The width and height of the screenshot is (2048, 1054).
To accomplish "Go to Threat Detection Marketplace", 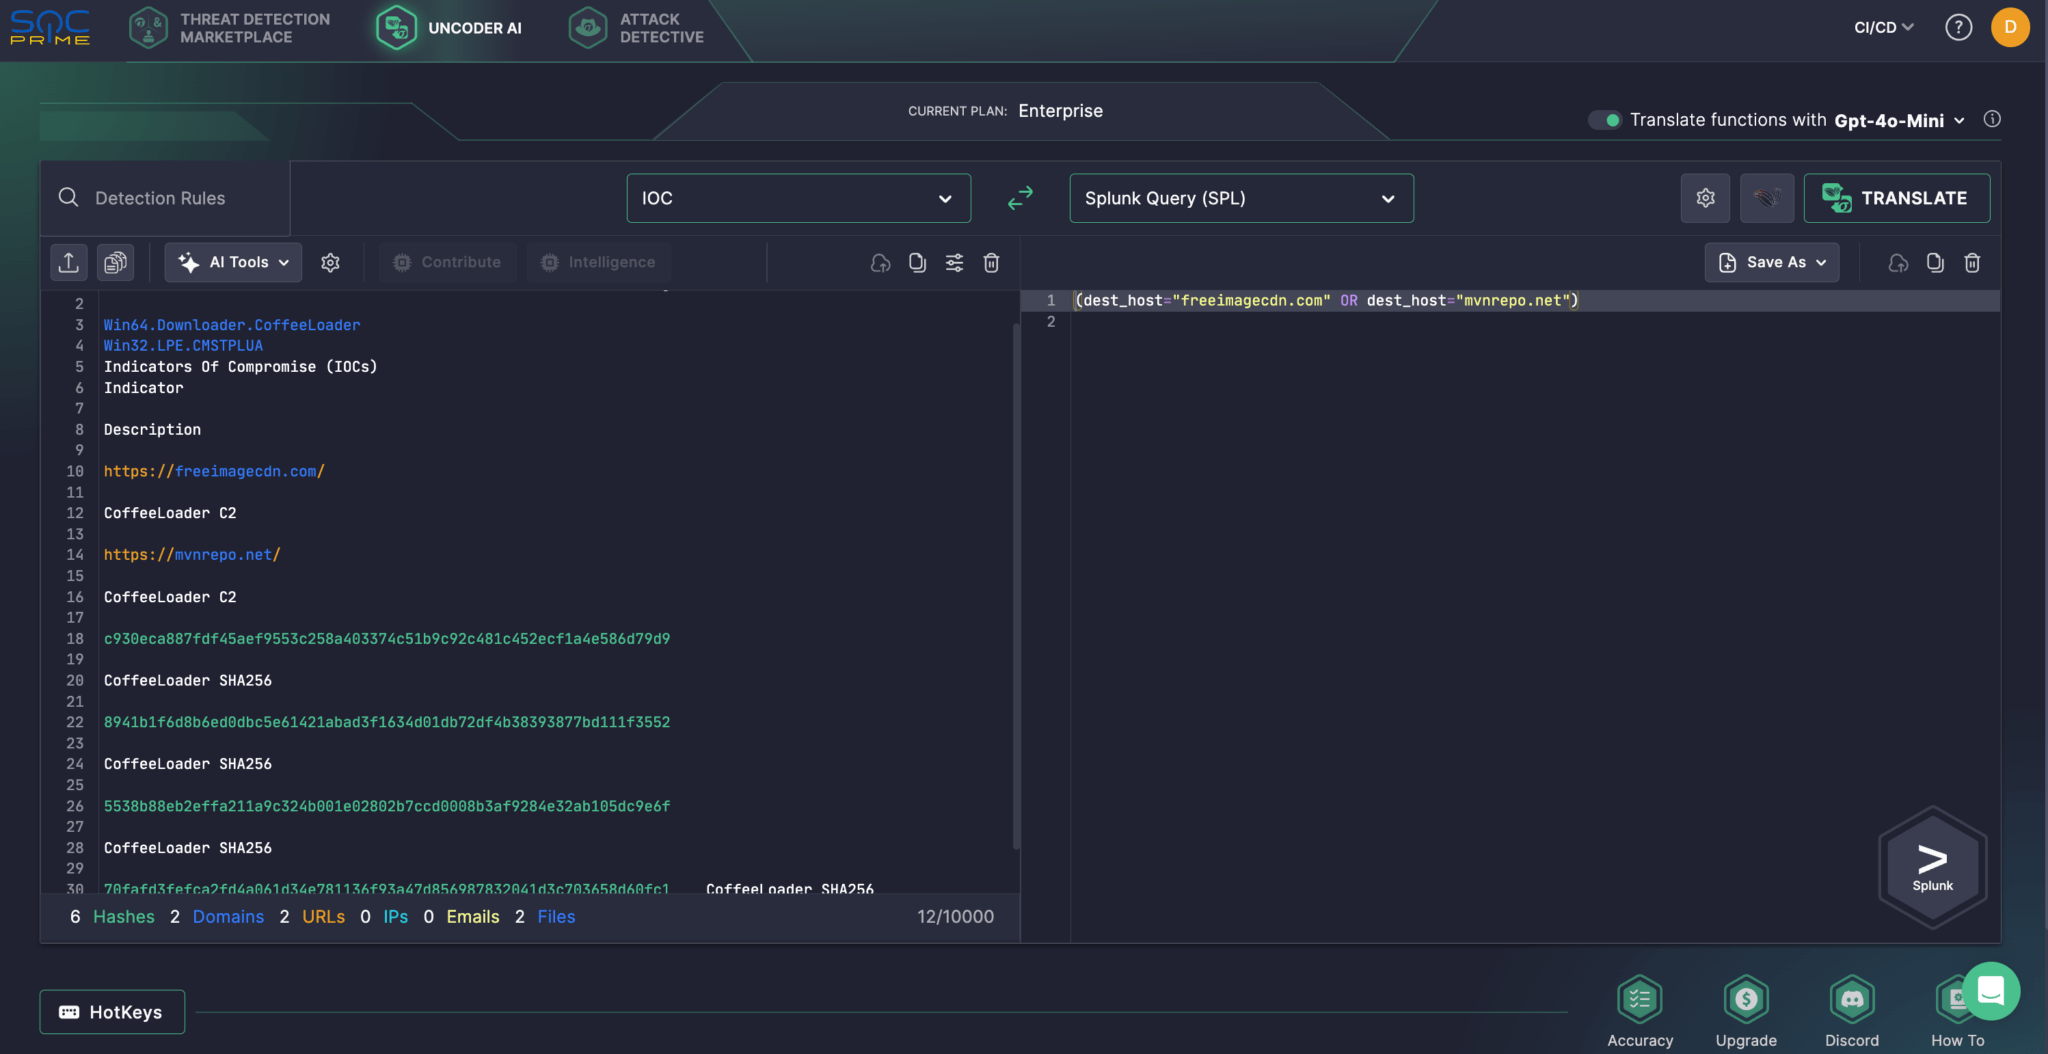I will (x=232, y=27).
